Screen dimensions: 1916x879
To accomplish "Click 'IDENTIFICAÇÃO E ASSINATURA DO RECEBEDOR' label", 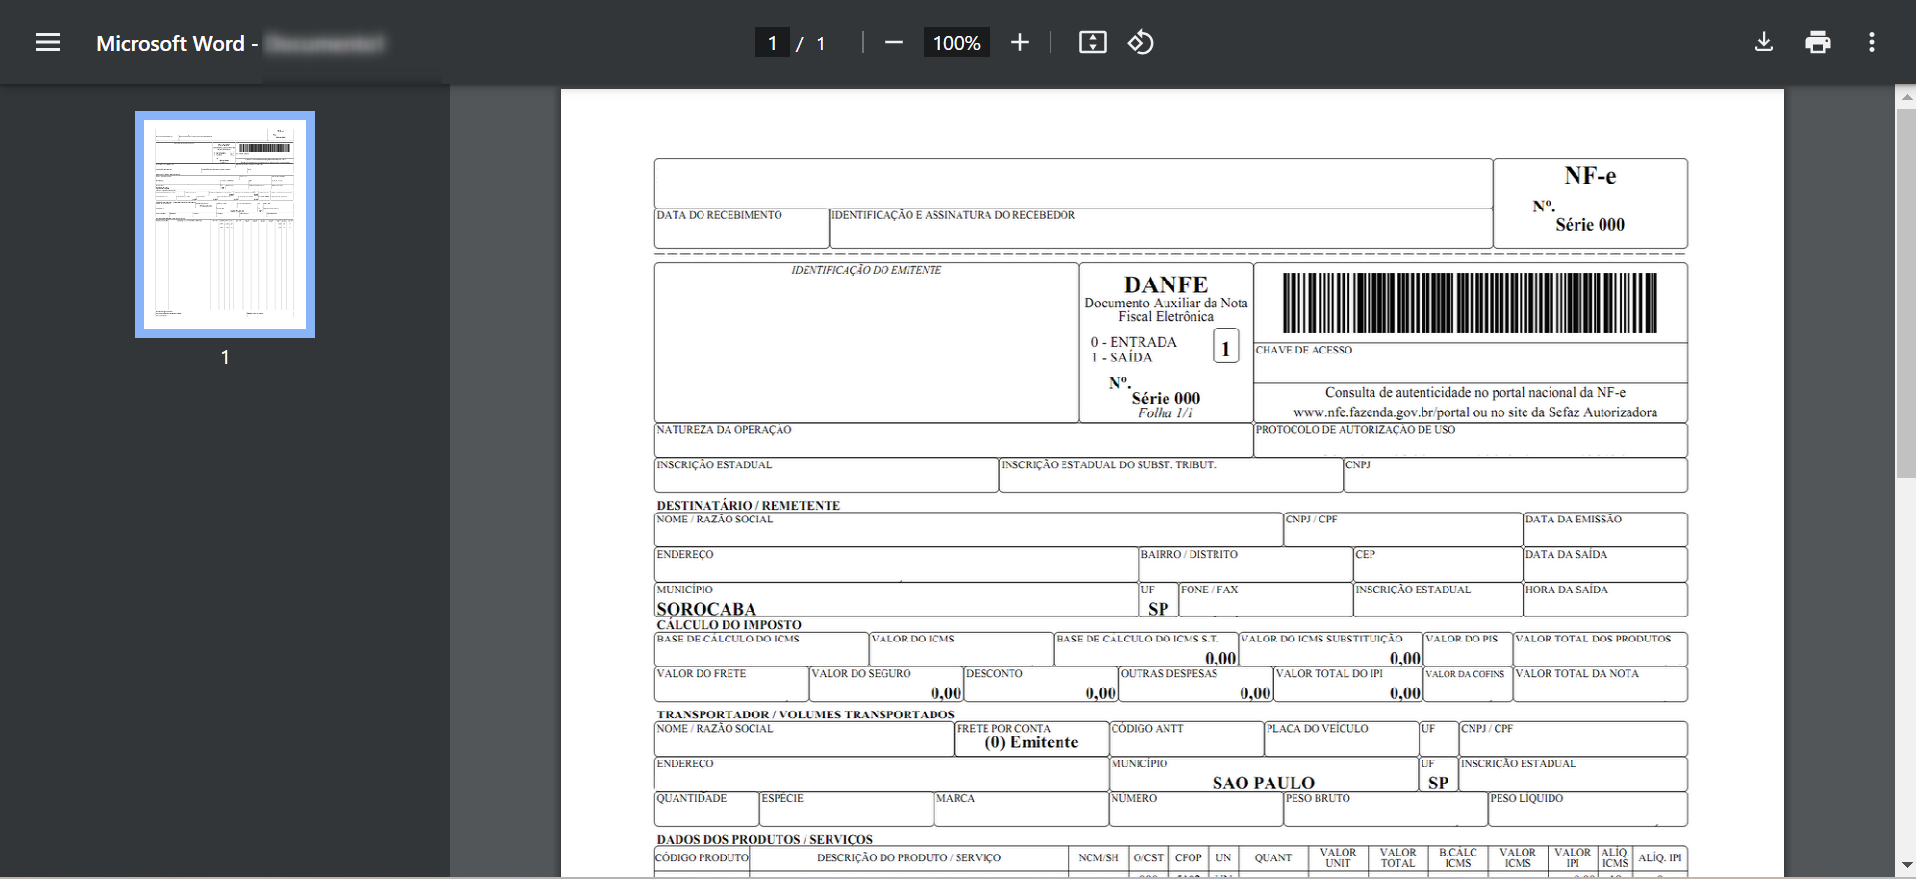I will 953,215.
